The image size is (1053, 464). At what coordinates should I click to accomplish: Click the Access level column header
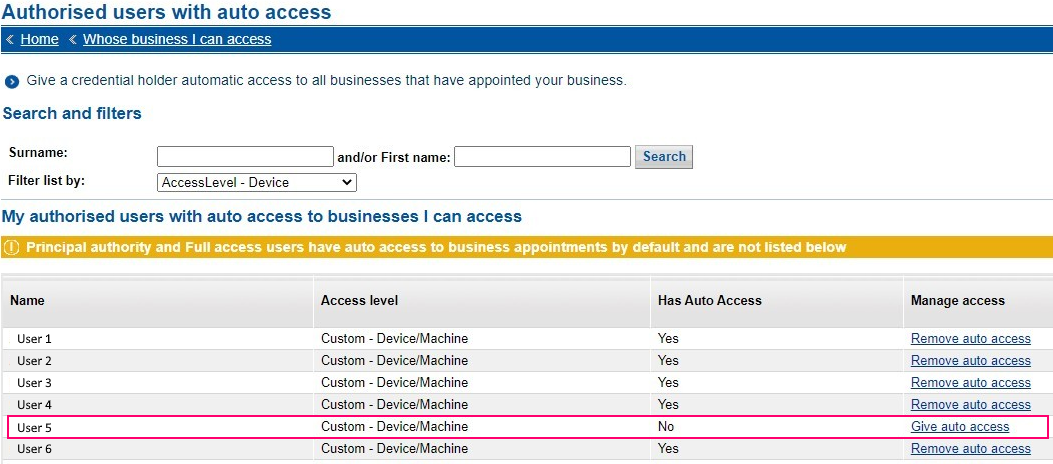pos(359,300)
